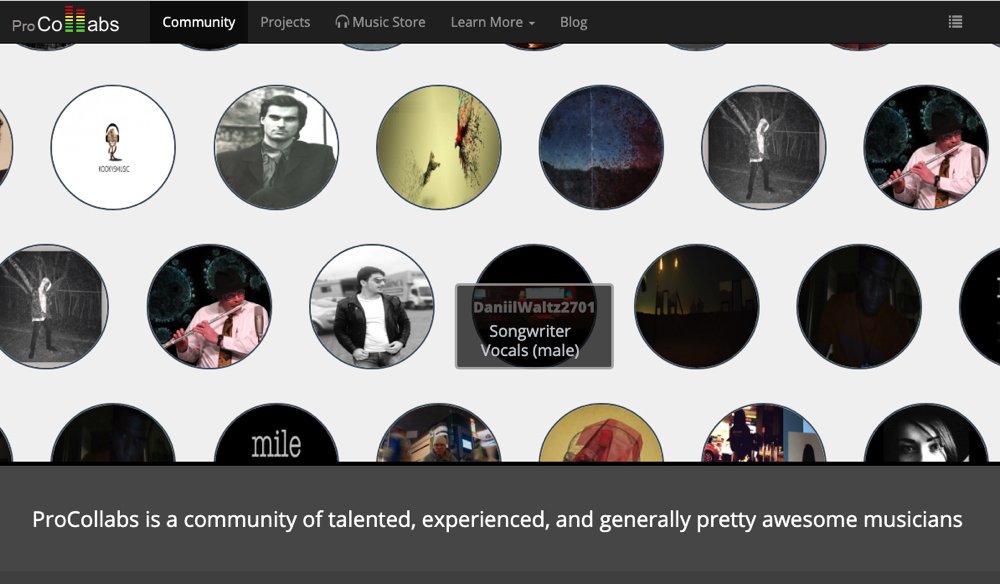Select the KOOKYSMUSIC profile avatar
The image size is (1000, 584).
point(113,147)
